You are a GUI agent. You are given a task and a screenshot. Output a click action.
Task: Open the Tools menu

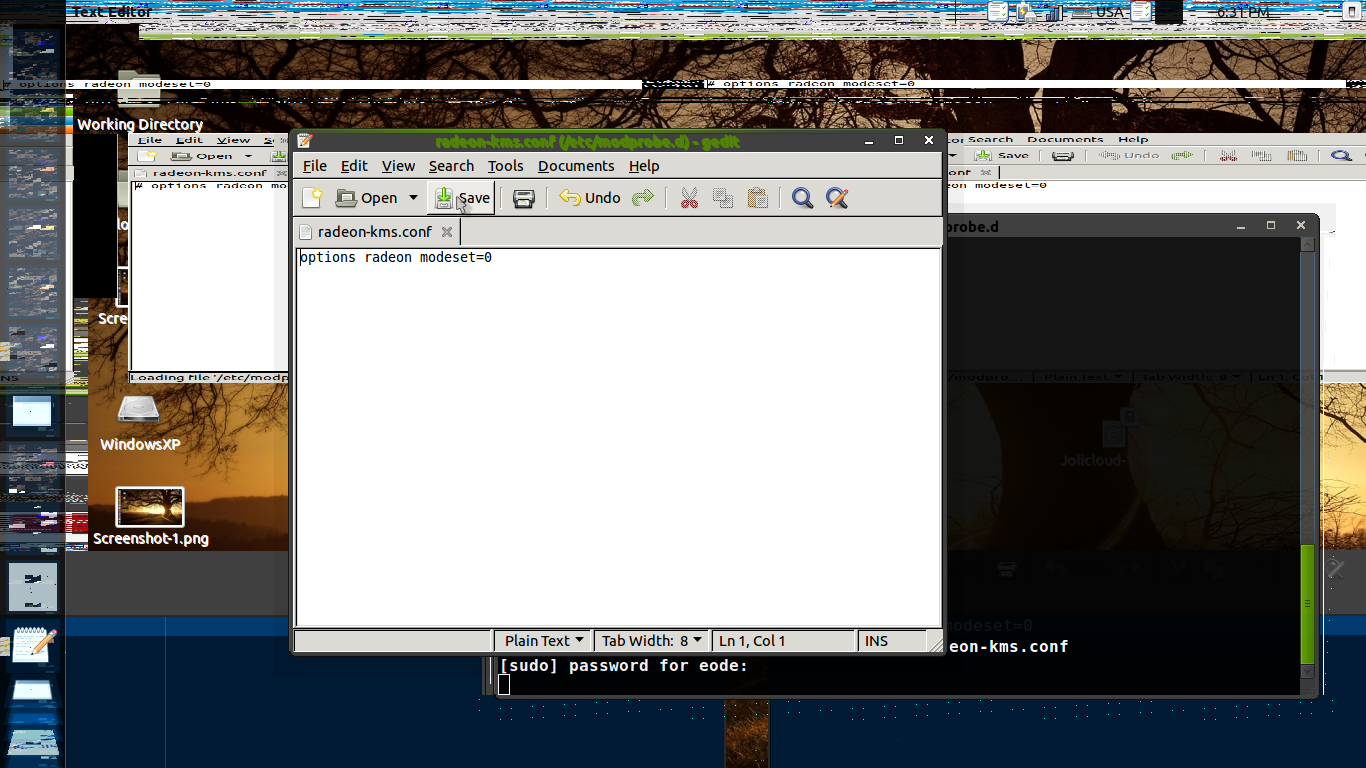505,166
